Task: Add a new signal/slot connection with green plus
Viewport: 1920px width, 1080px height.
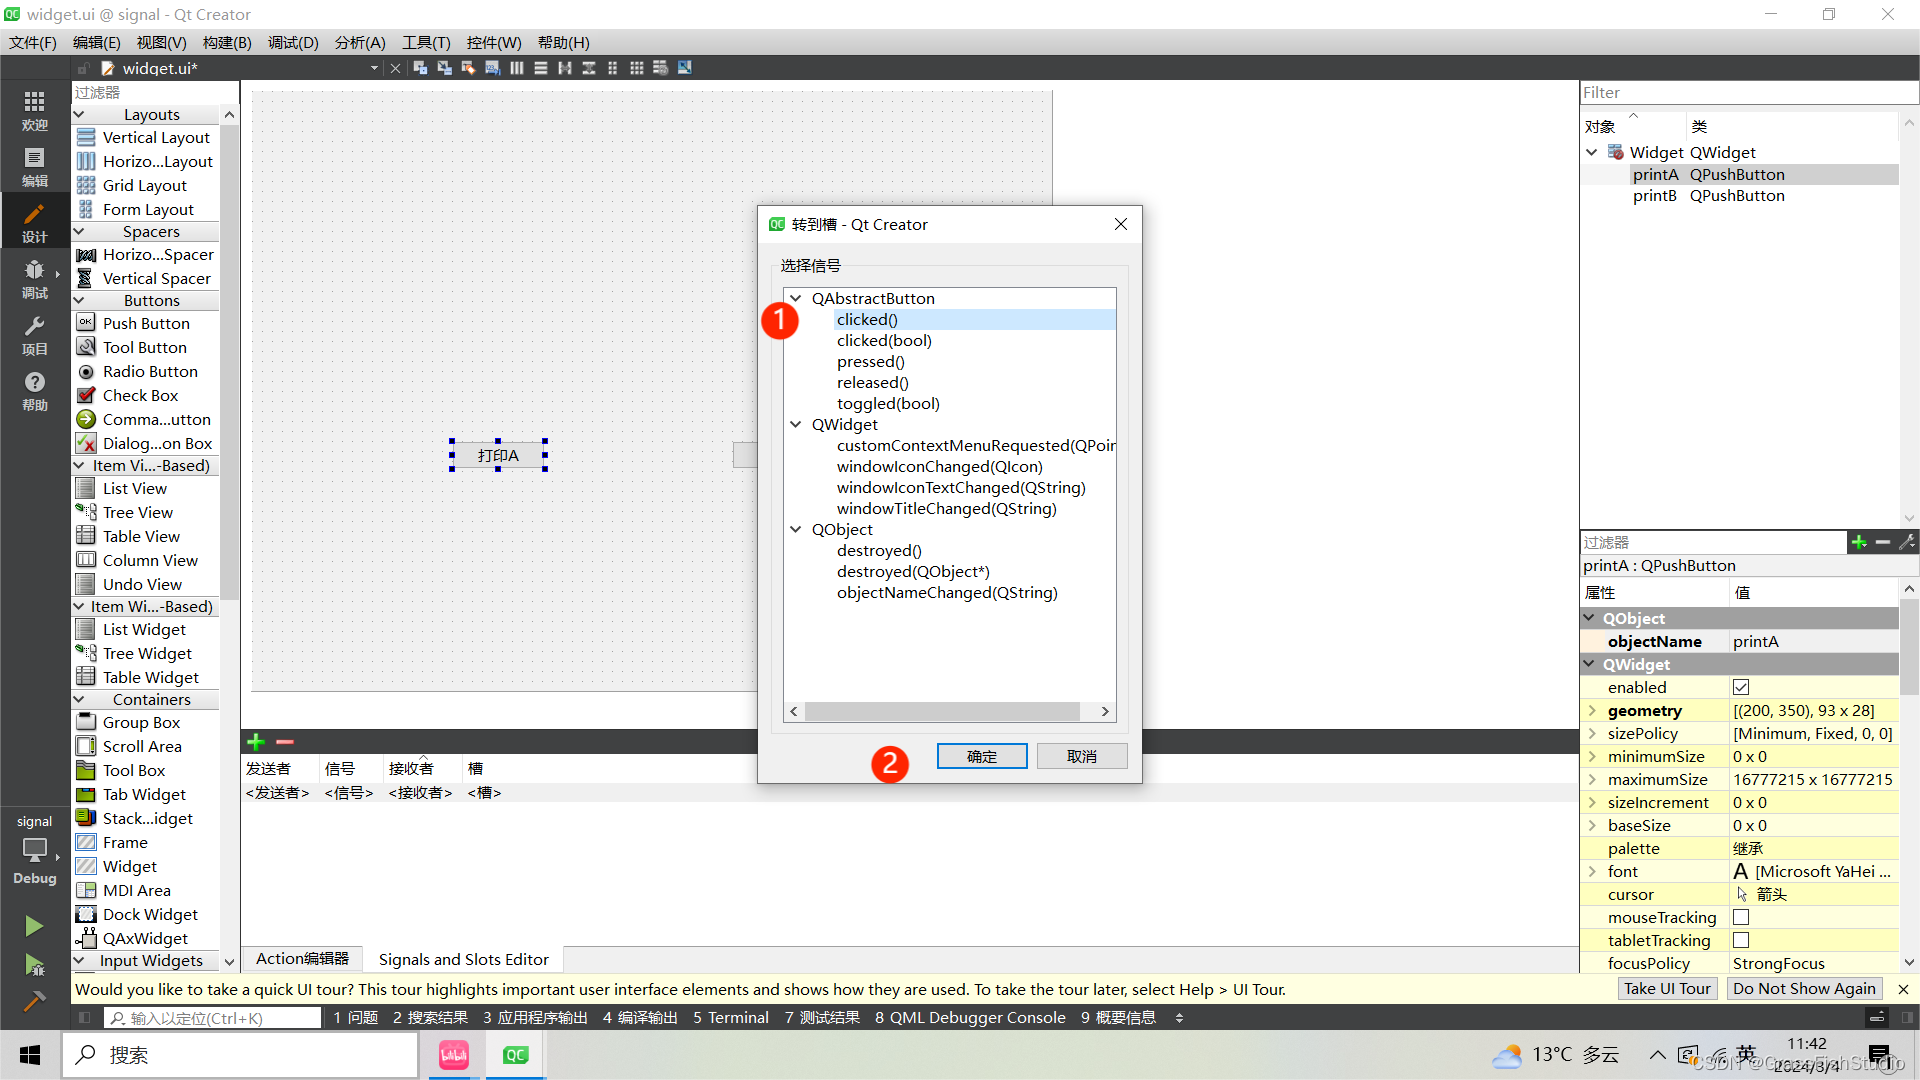Action: pos(256,742)
